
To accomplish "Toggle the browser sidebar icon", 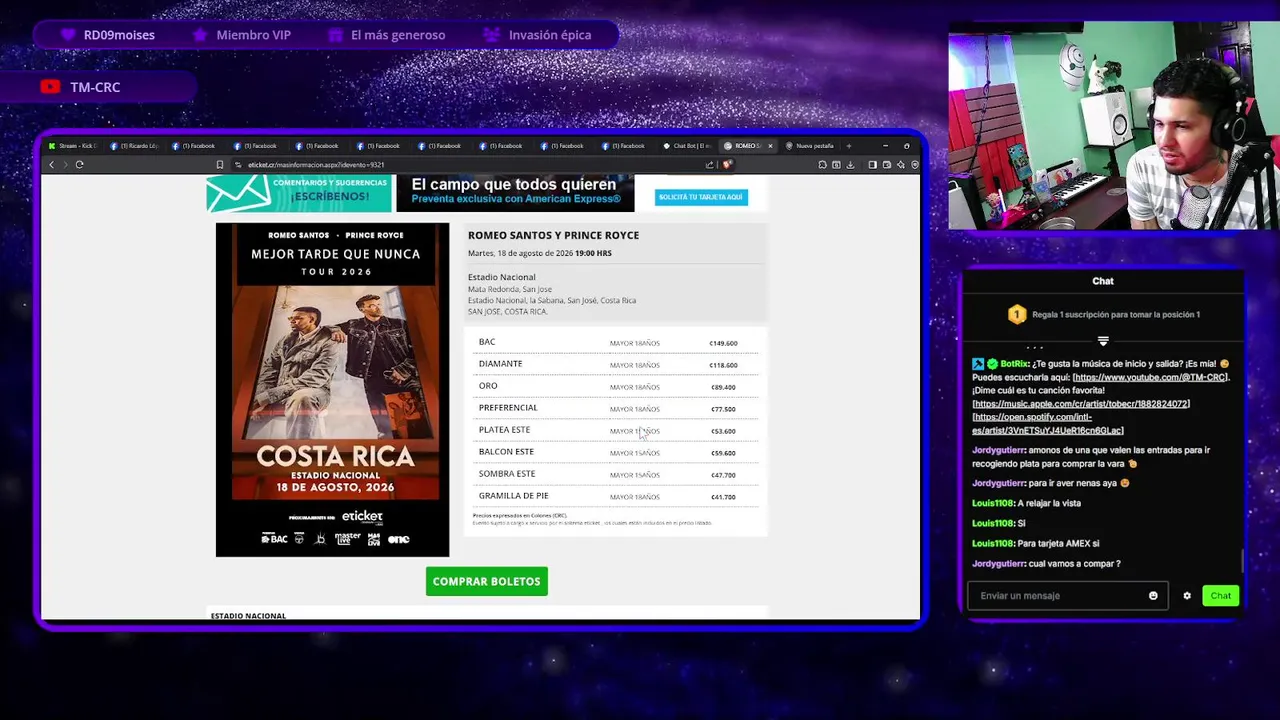I will click(x=872, y=165).
